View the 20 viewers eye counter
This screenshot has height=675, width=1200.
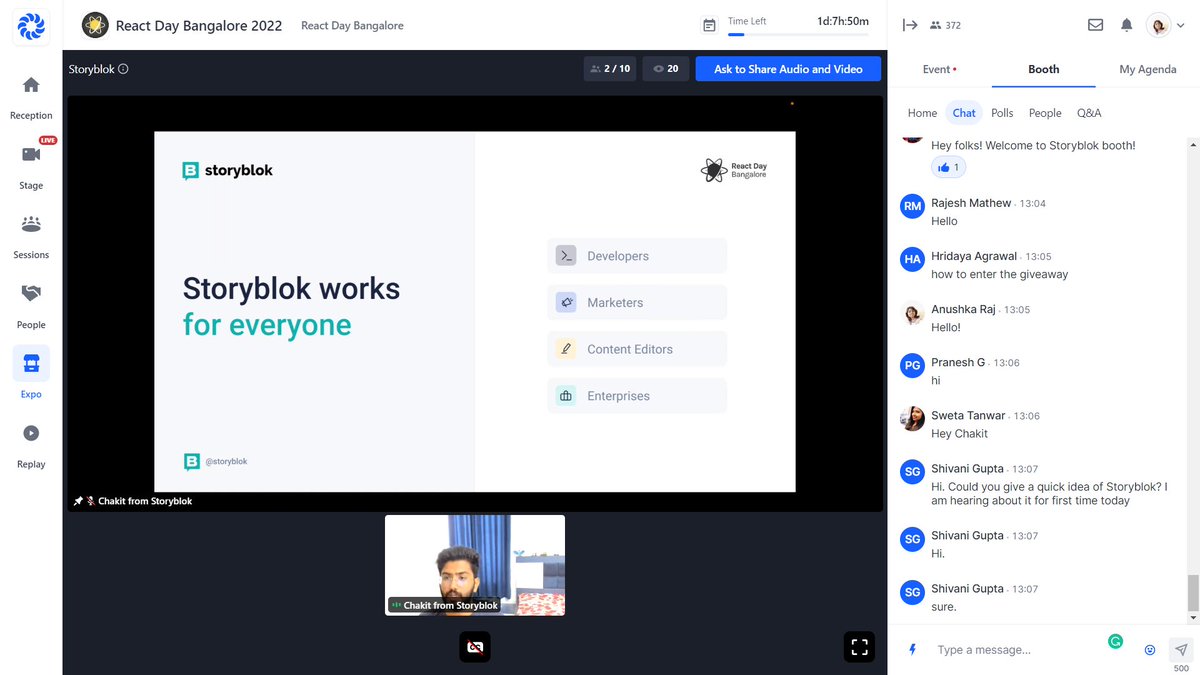665,69
